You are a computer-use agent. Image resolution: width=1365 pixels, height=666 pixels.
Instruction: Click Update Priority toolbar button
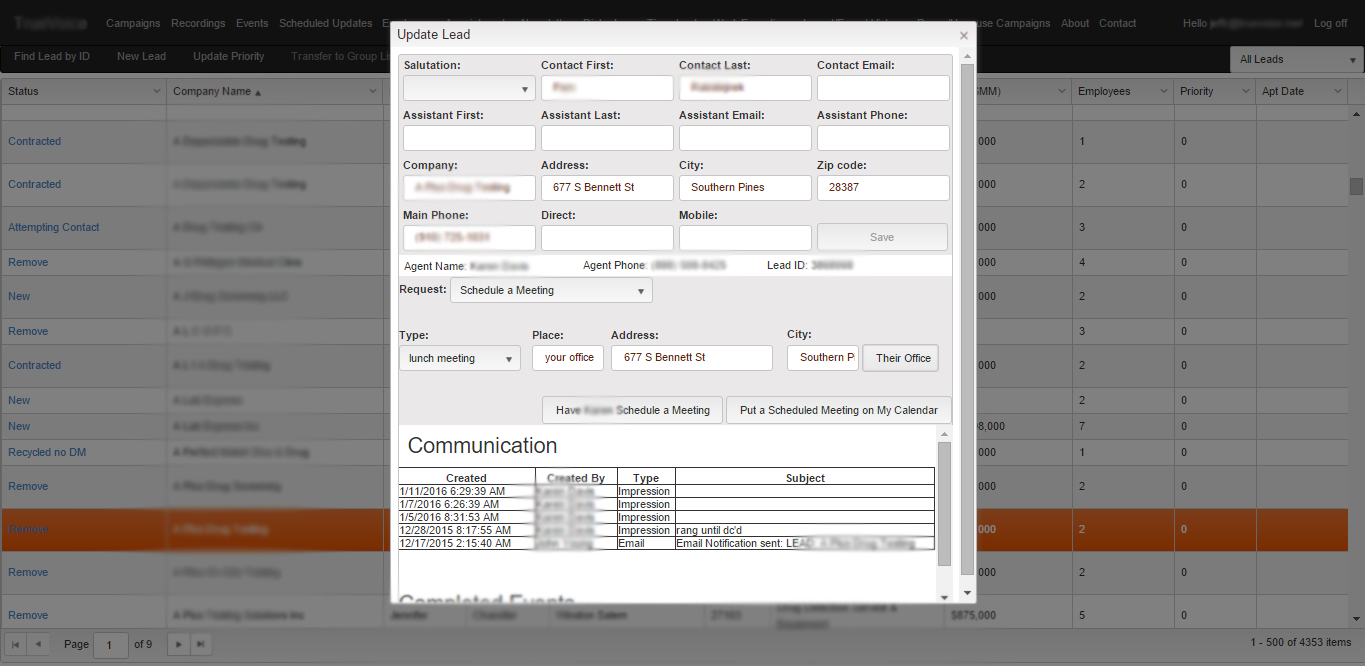229,57
